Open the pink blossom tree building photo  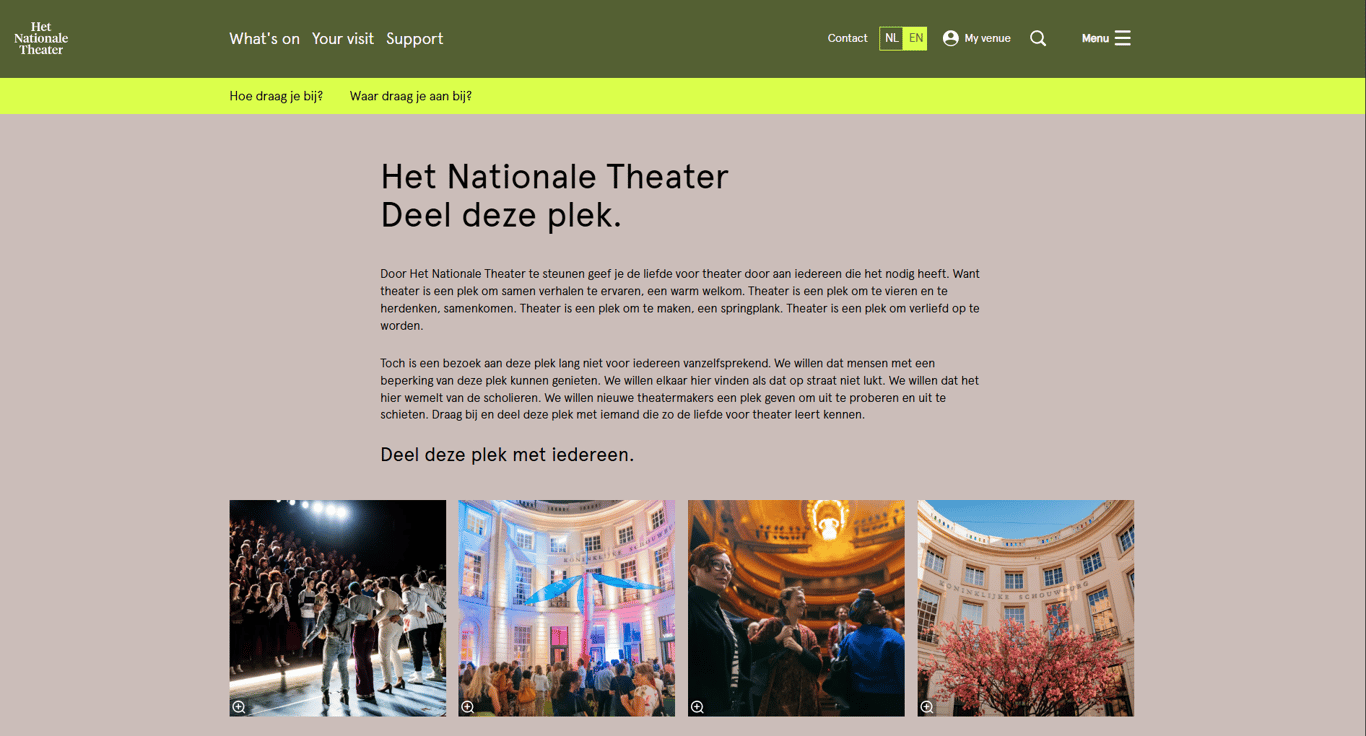pos(1026,608)
